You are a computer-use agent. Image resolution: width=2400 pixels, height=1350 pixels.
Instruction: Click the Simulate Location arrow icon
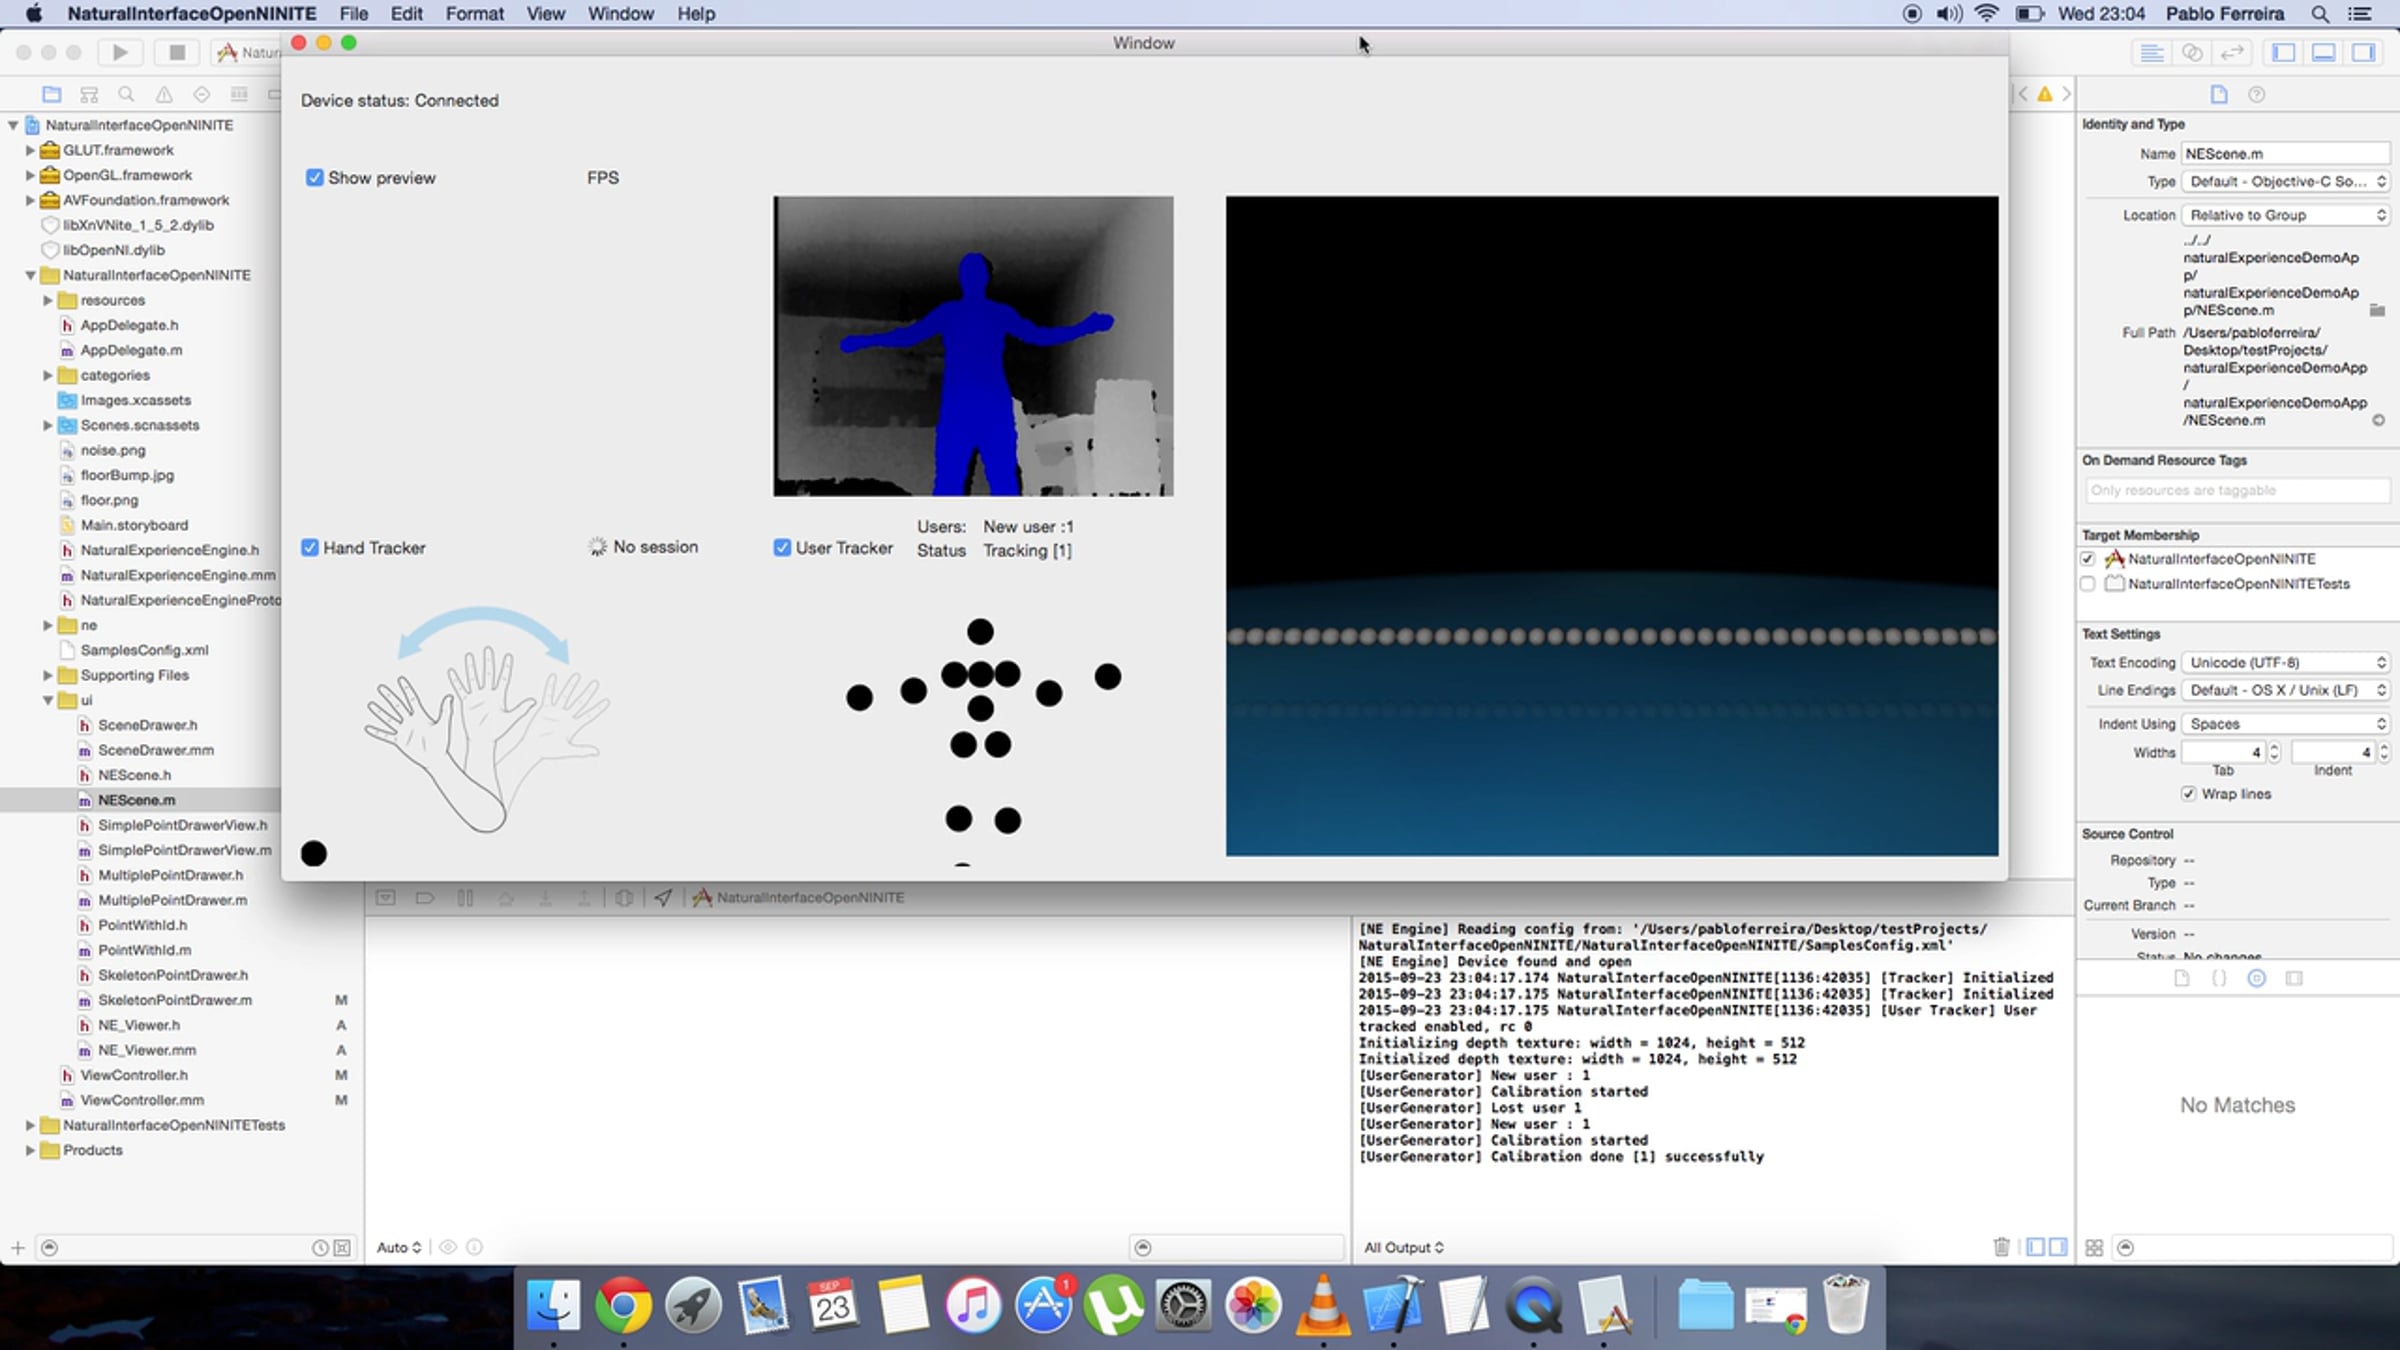663,897
